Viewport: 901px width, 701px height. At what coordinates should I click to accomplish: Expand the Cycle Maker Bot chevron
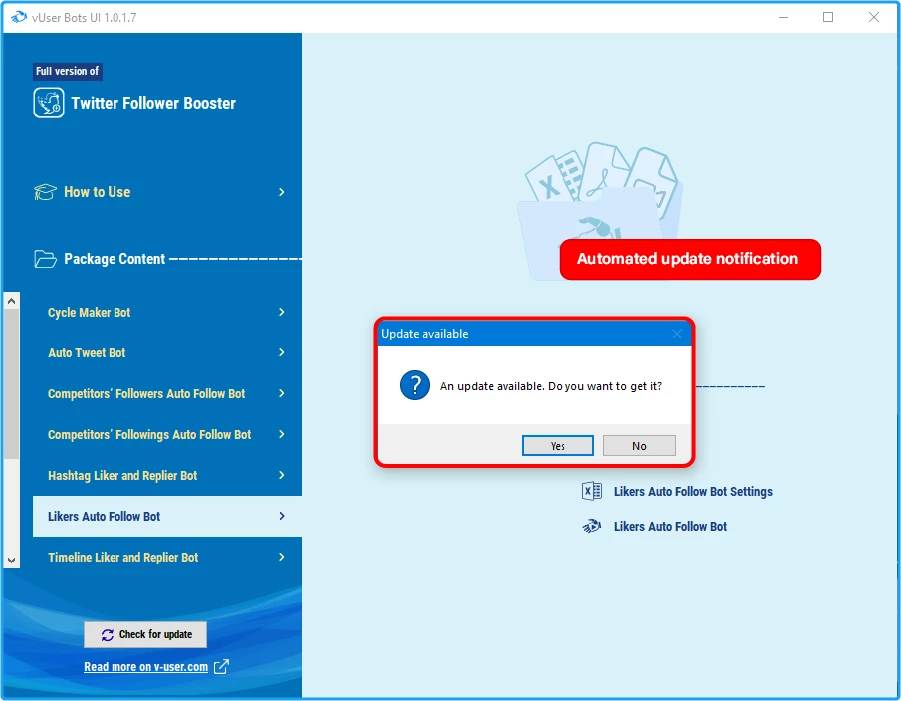coord(282,312)
